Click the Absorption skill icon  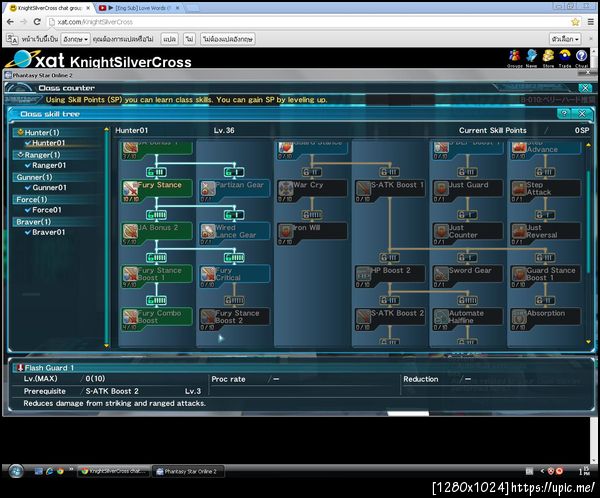(519, 317)
